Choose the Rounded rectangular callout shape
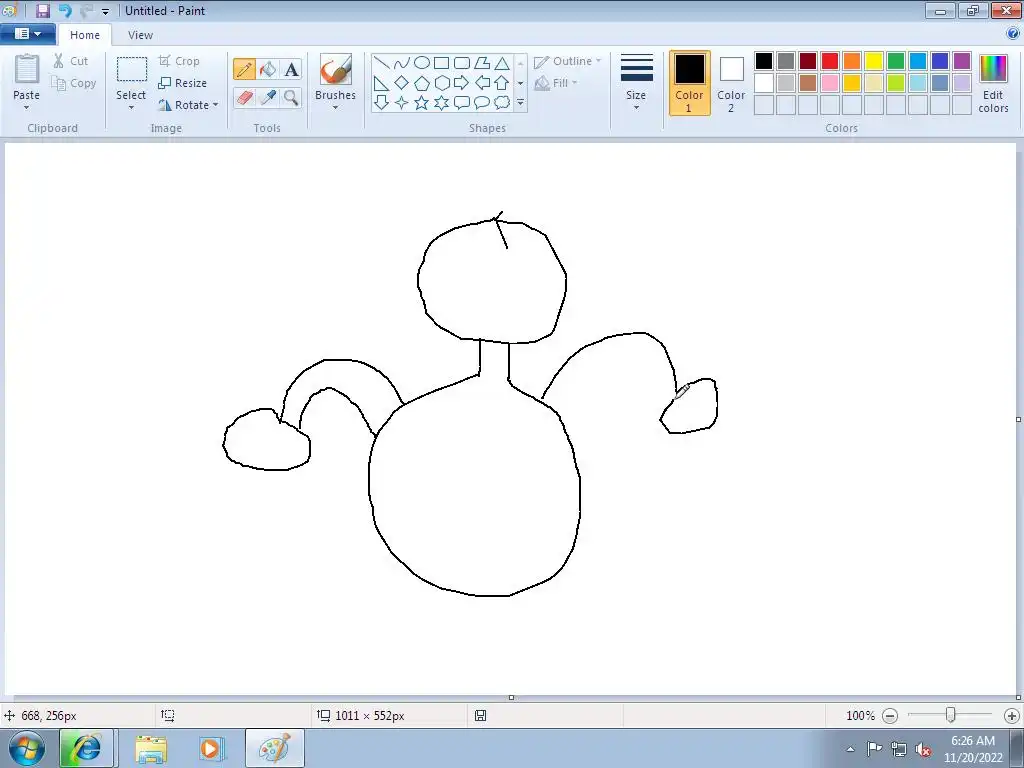This screenshot has height=768, width=1024. pyautogui.click(x=462, y=103)
